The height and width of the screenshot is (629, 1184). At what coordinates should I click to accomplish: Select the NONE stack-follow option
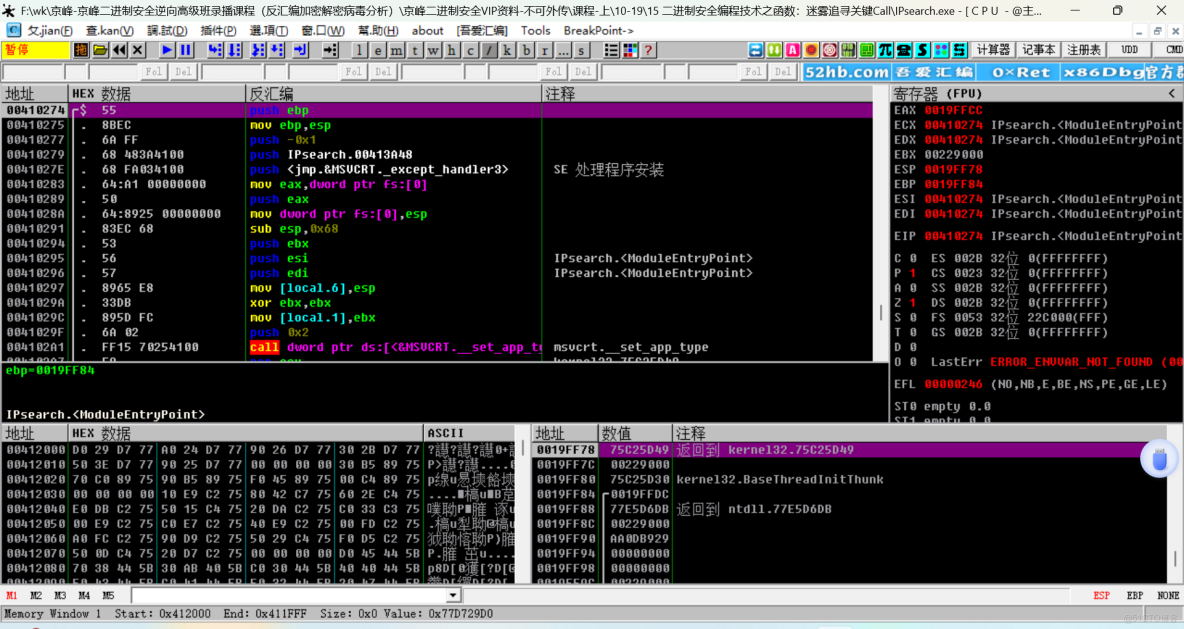coord(1168,596)
